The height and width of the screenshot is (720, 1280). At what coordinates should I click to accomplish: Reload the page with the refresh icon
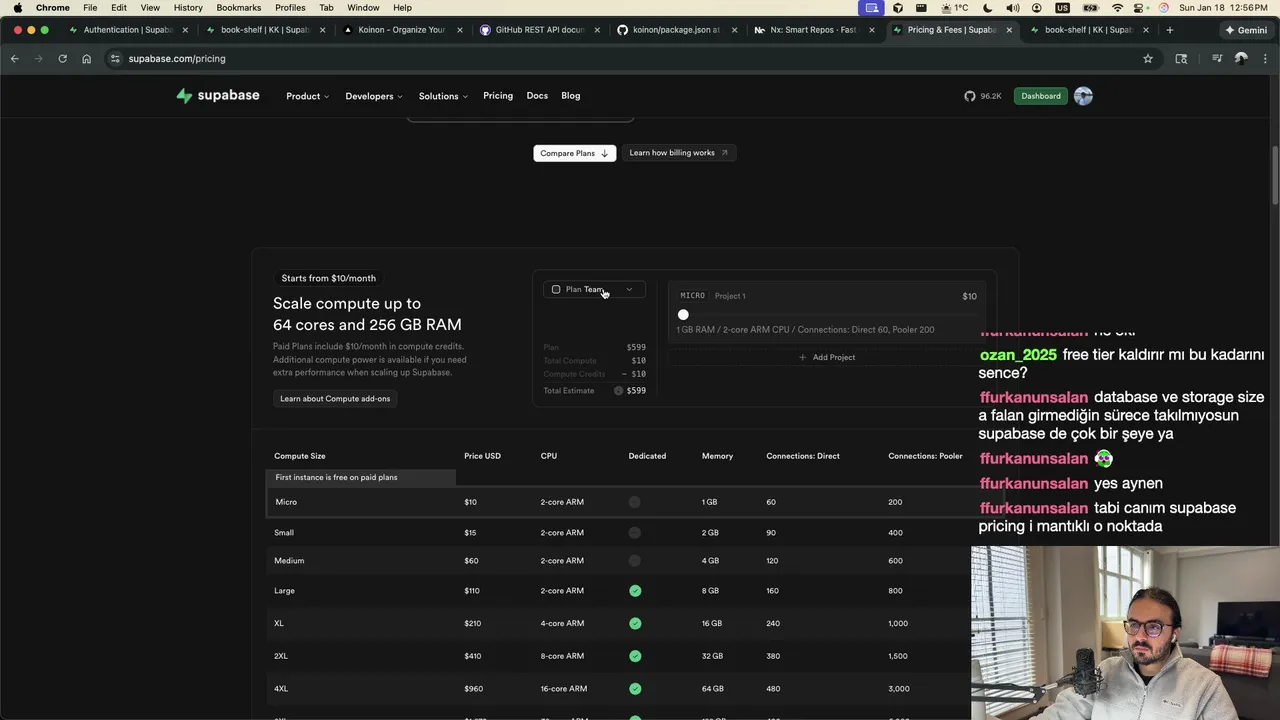tap(62, 59)
